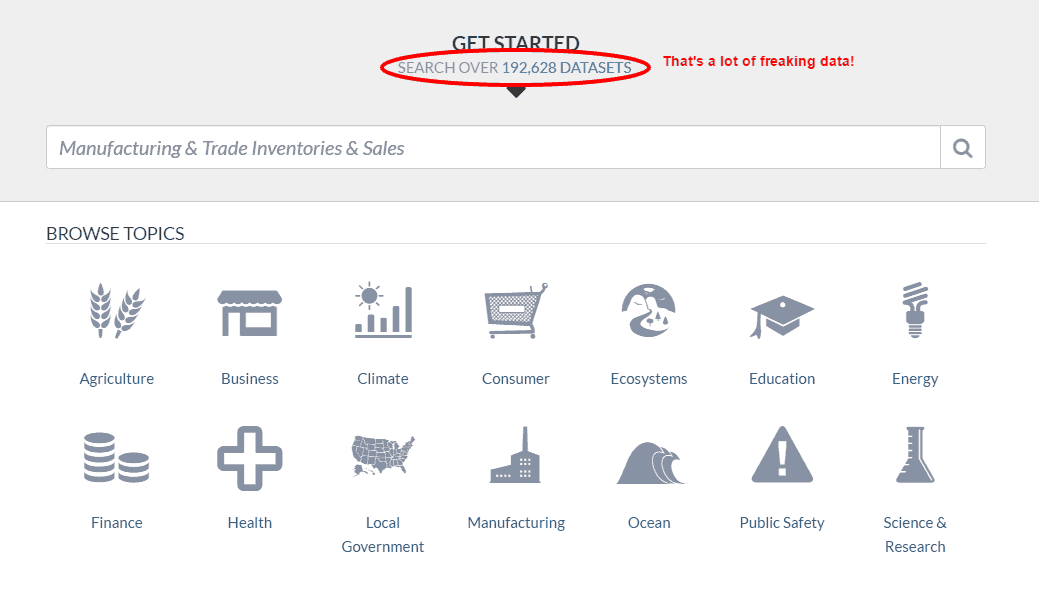
Task: Expand the arrow below the dataset count
Action: click(x=516, y=91)
